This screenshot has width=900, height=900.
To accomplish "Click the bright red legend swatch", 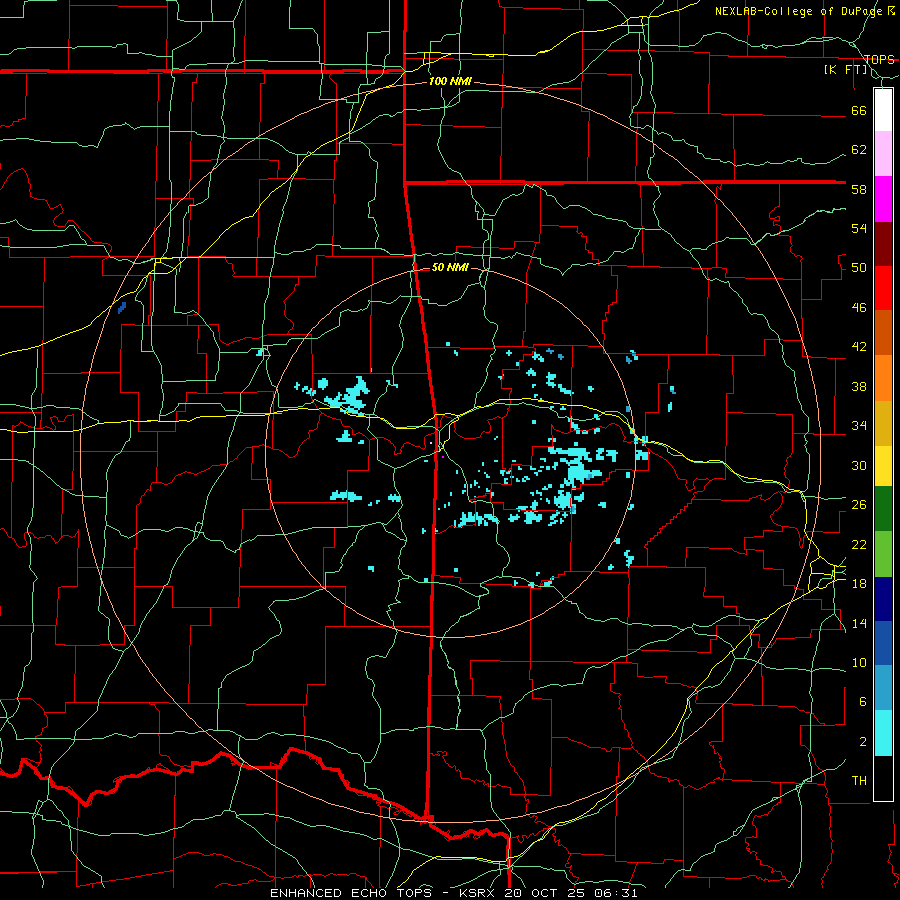I will (x=883, y=288).
